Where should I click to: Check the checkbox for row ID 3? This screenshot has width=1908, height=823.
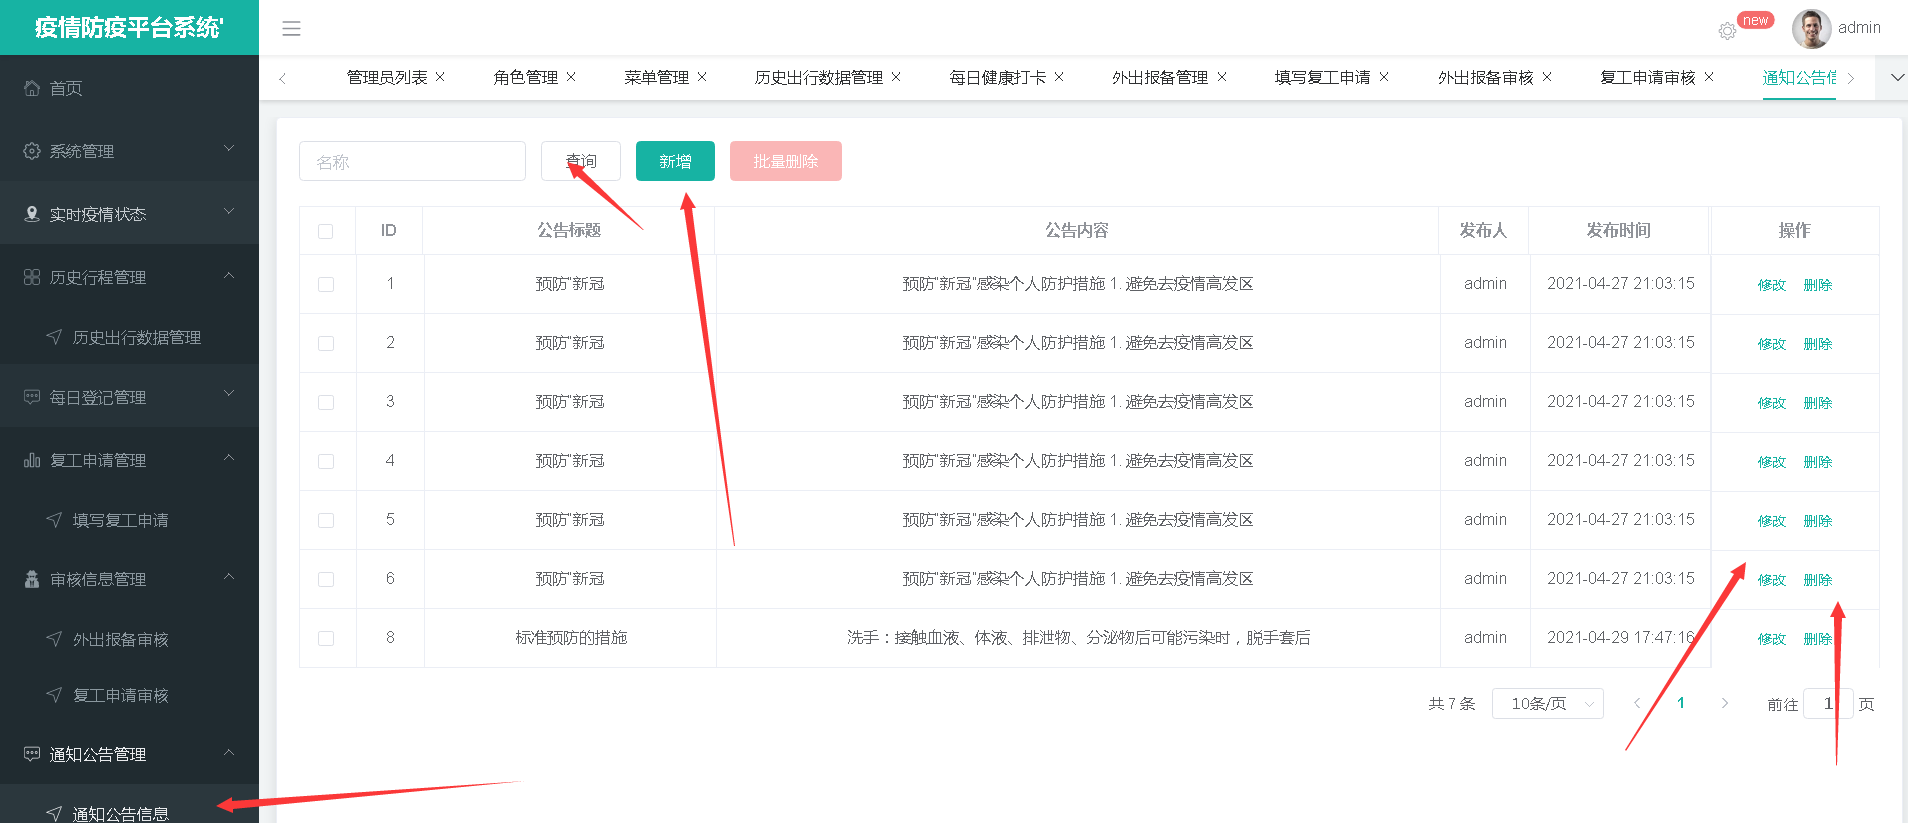[x=326, y=402]
